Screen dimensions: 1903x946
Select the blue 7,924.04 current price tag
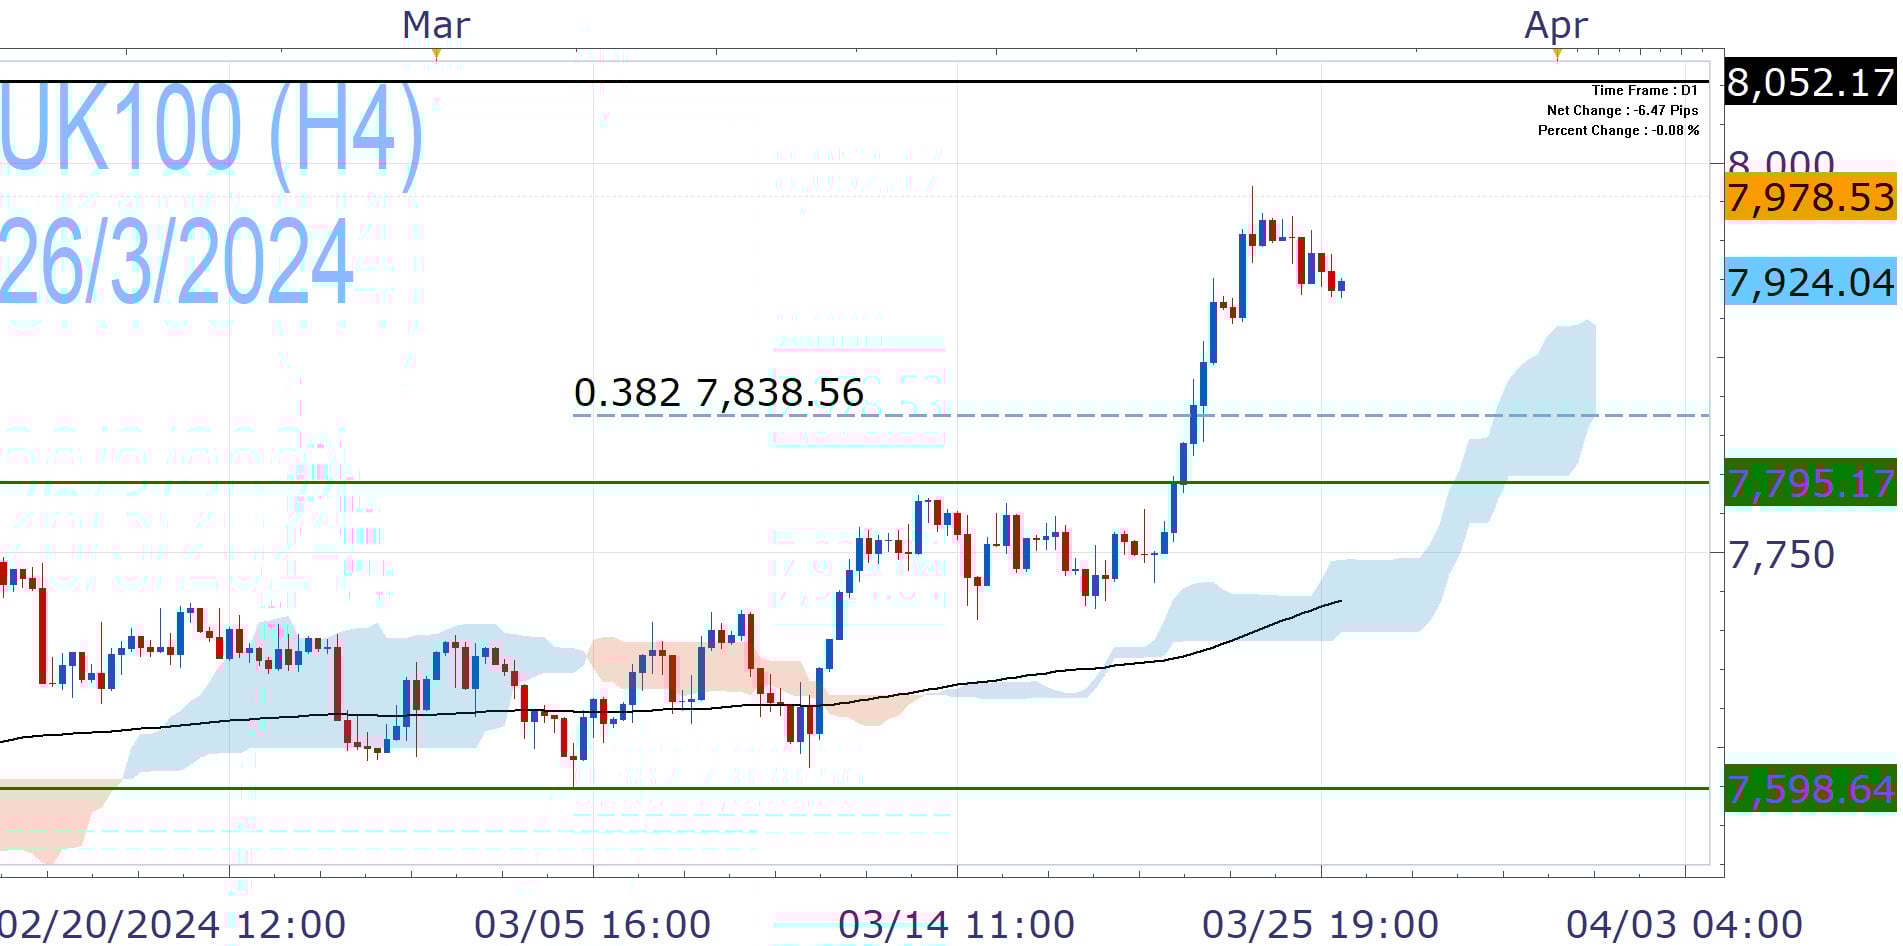[x=1809, y=283]
